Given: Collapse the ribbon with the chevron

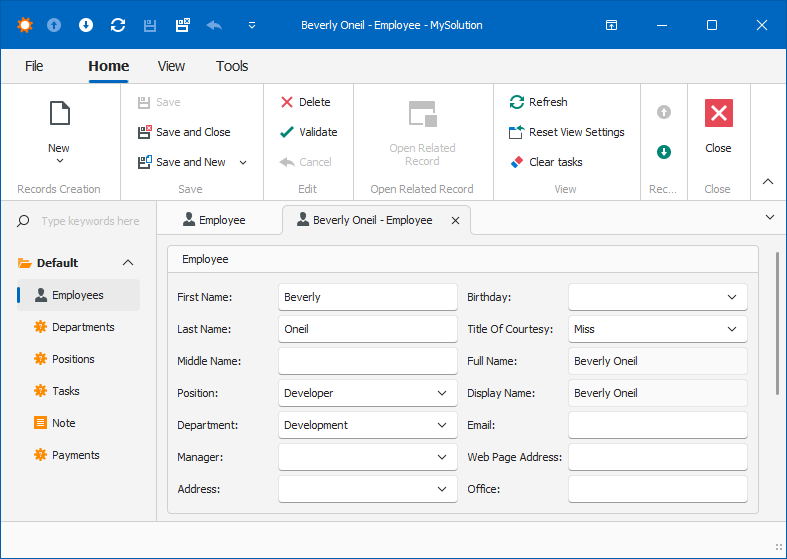Looking at the screenshot, I should [x=768, y=182].
